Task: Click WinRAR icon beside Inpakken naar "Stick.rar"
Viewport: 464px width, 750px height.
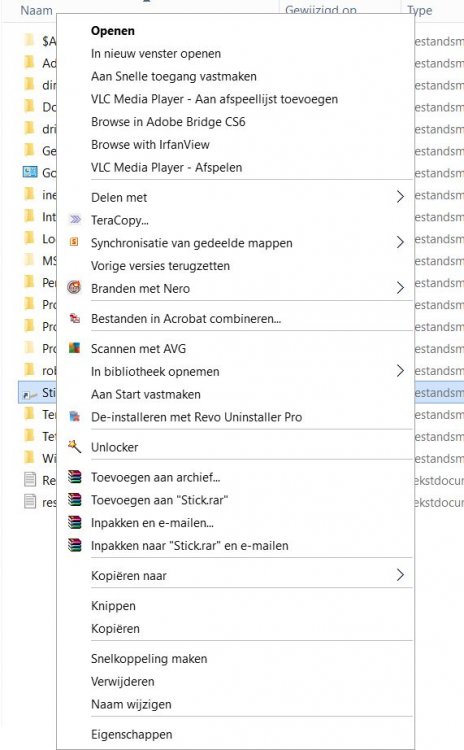Action: 75,545
